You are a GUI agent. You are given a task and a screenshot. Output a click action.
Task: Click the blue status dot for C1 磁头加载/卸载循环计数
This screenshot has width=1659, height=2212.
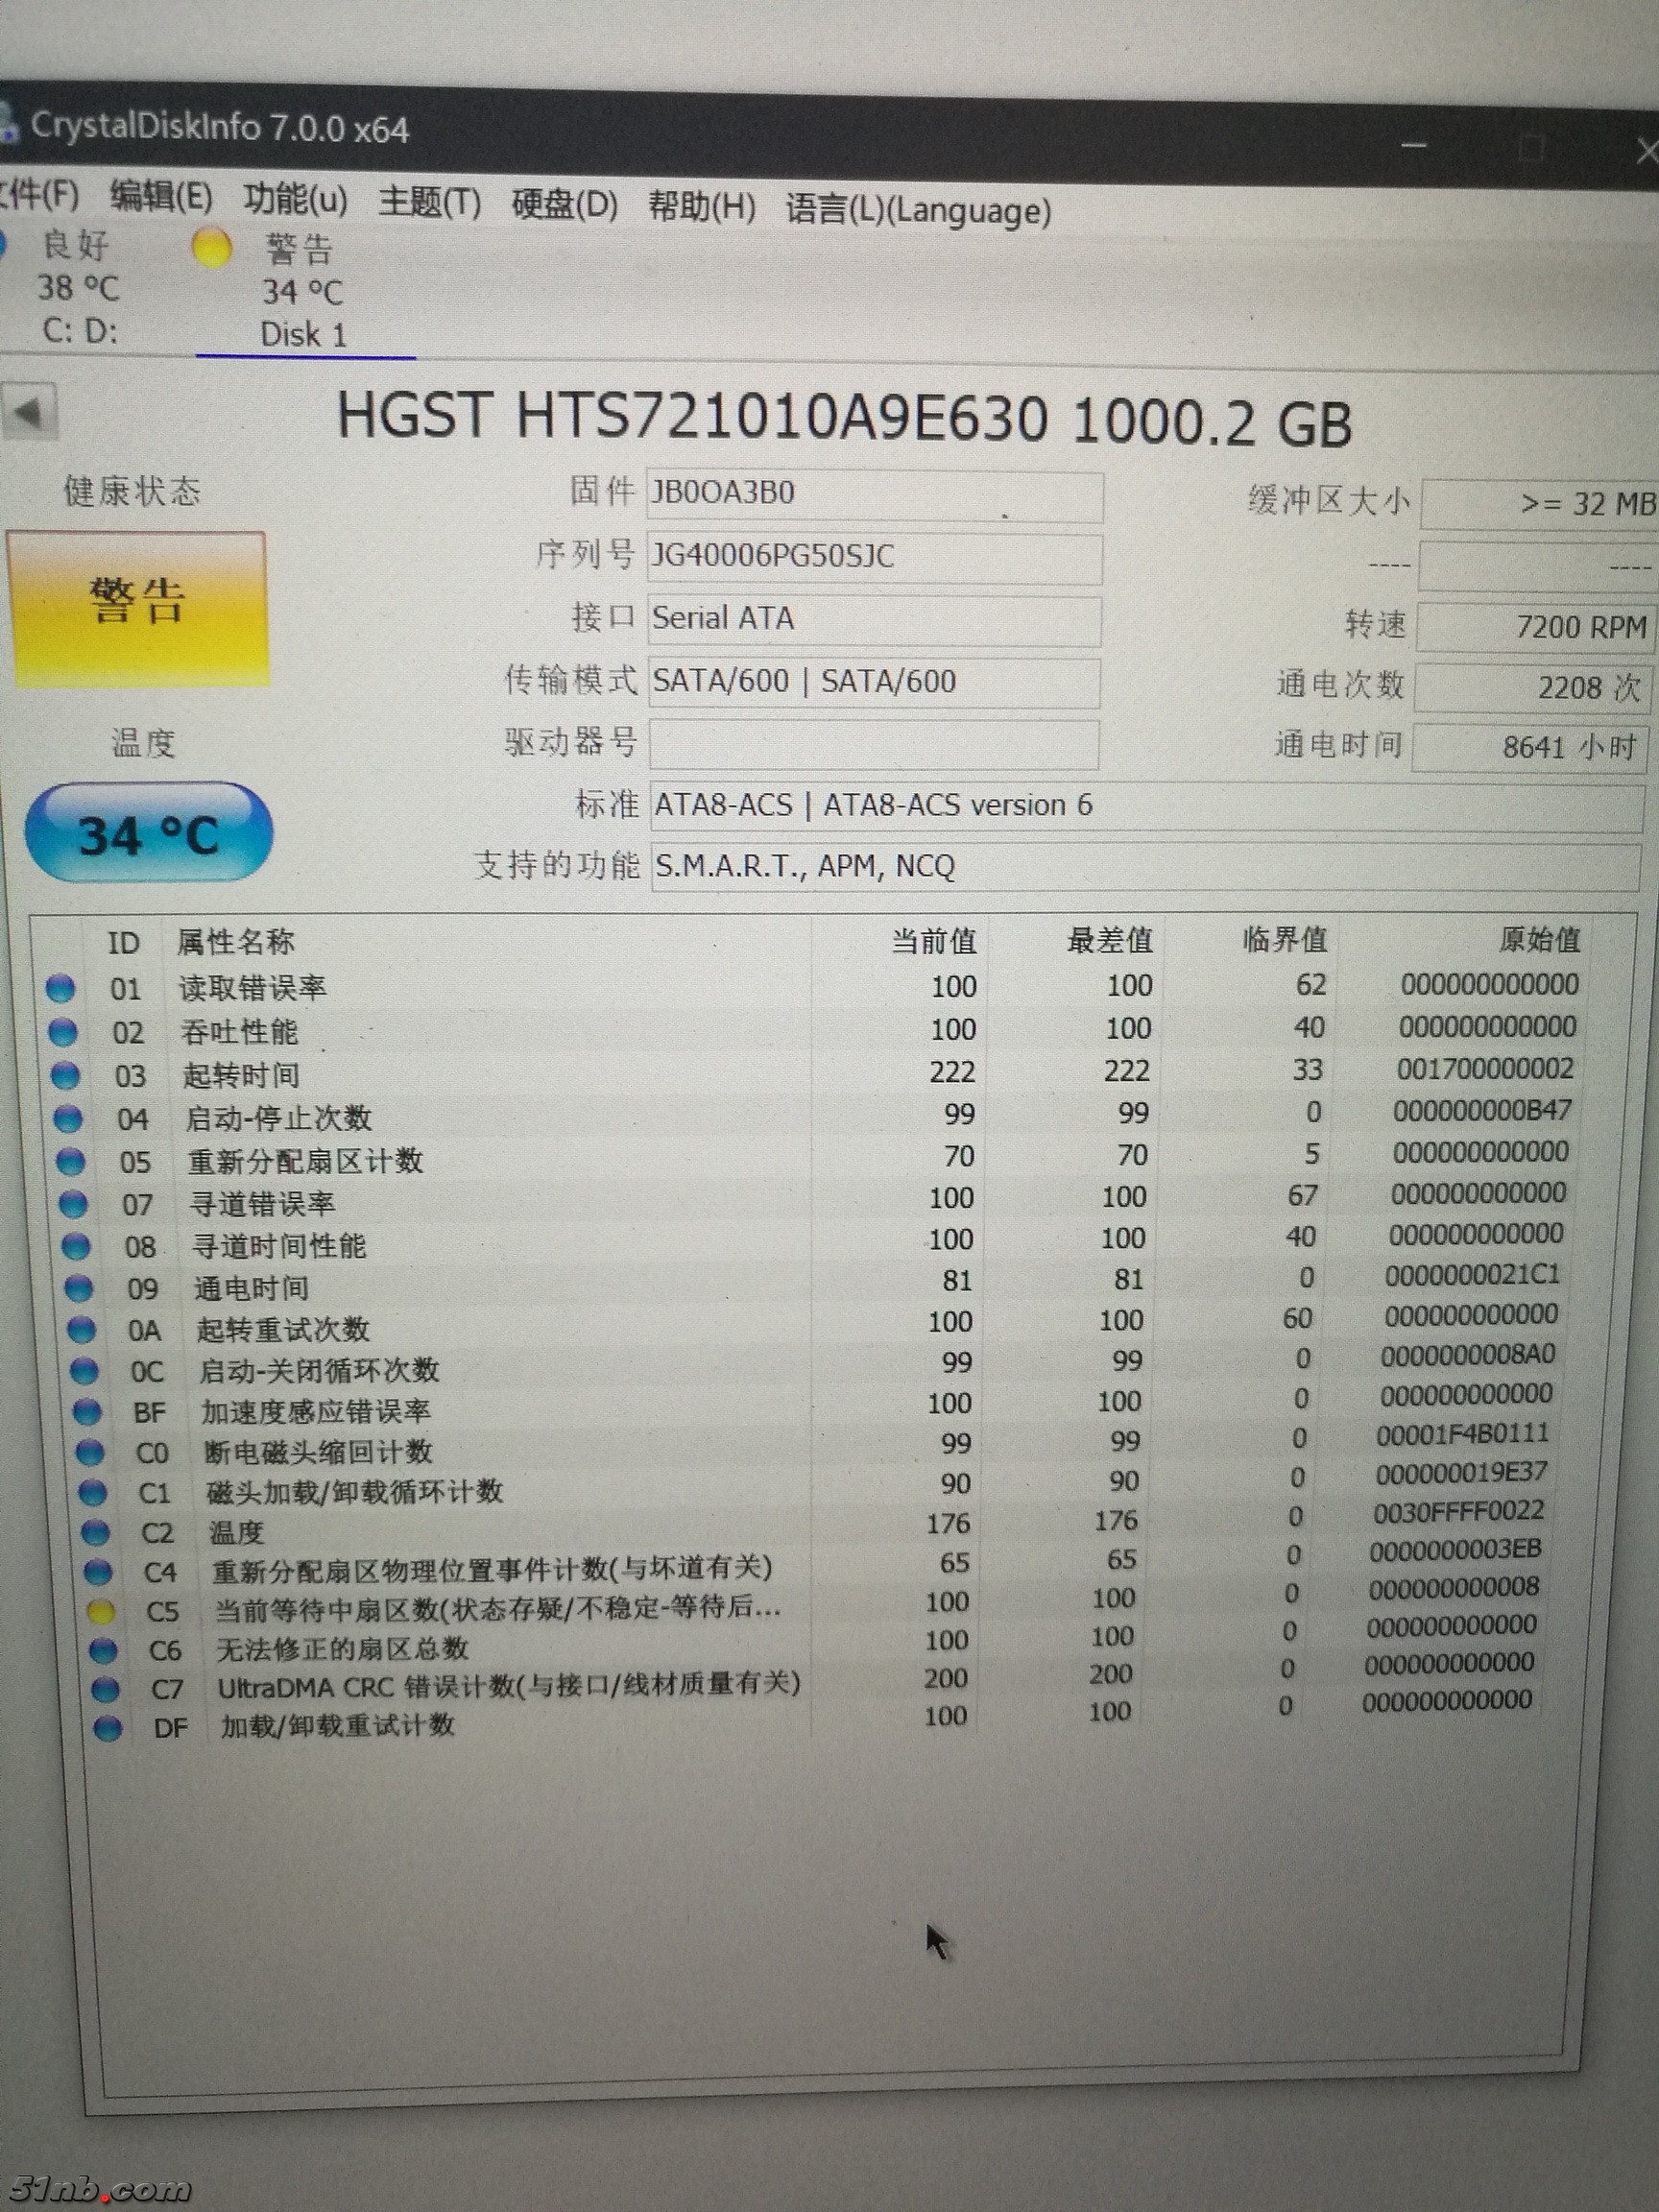click(x=93, y=1494)
